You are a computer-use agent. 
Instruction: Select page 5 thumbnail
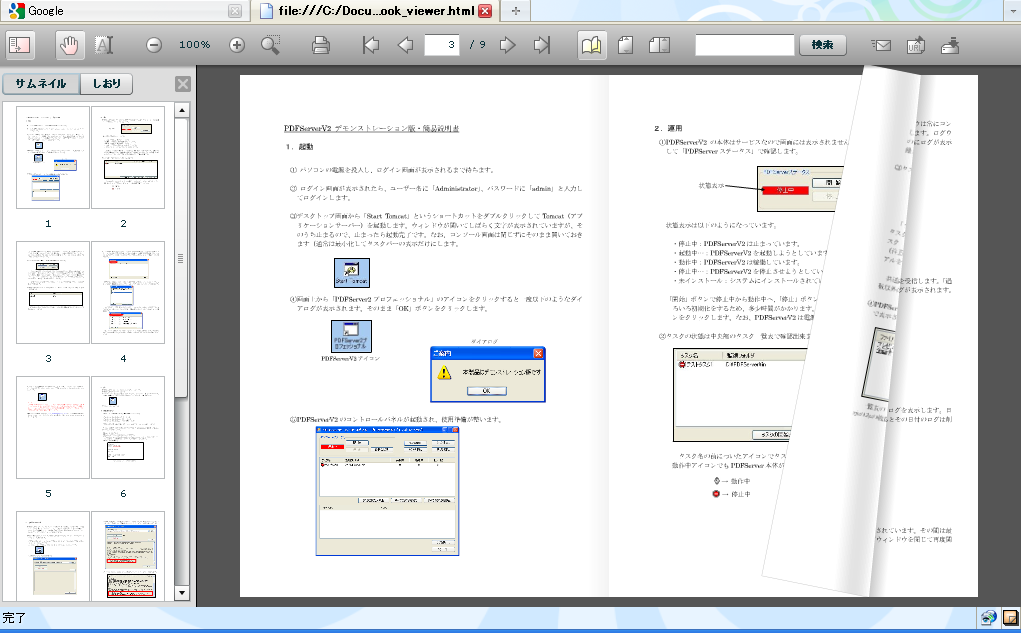pyautogui.click(x=53, y=428)
